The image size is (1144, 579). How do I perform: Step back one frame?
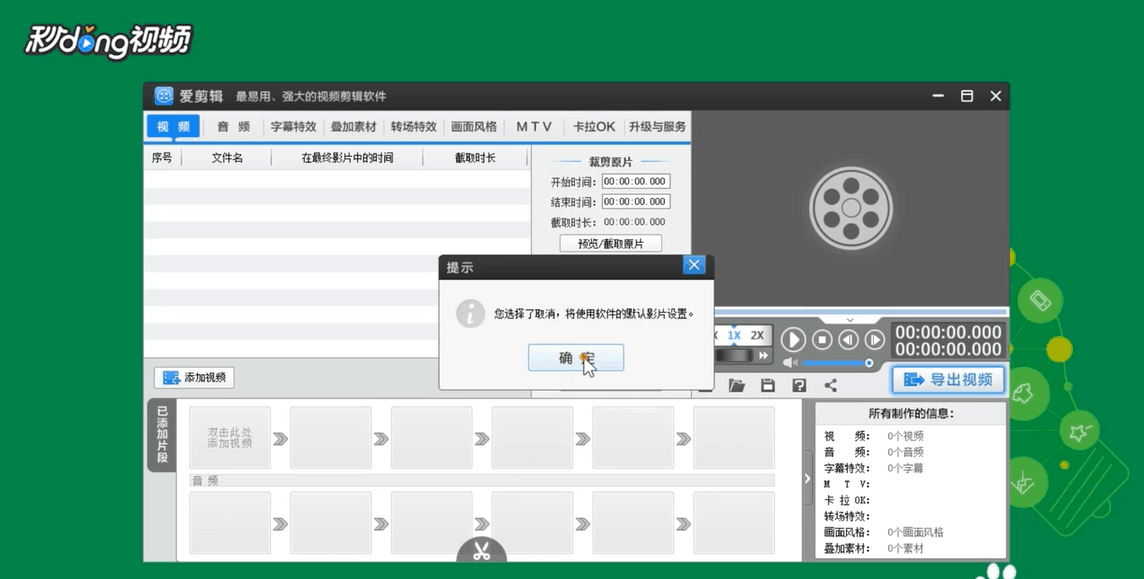pyautogui.click(x=848, y=340)
